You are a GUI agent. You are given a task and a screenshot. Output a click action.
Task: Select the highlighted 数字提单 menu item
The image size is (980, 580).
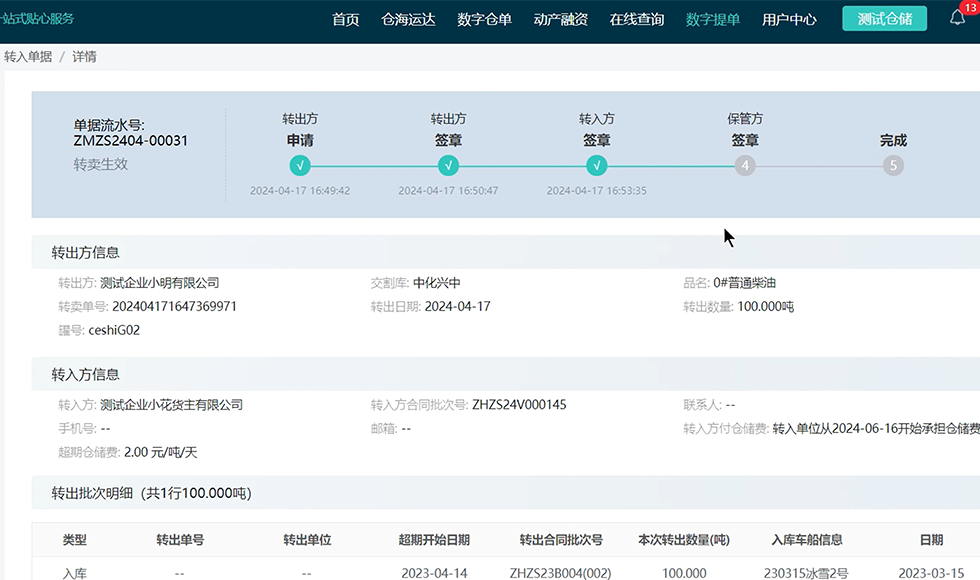pos(713,19)
